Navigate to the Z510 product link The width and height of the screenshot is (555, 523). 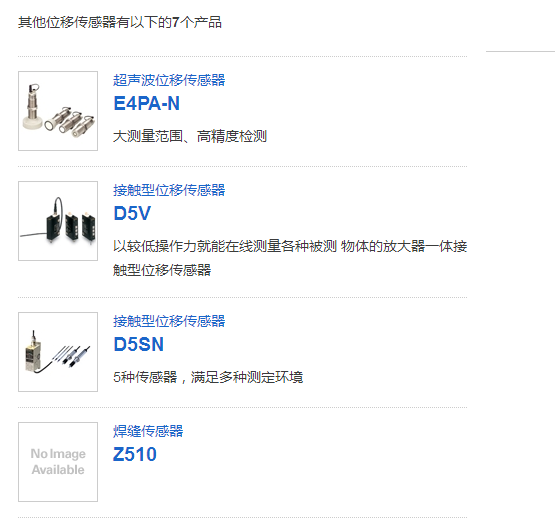coord(135,454)
